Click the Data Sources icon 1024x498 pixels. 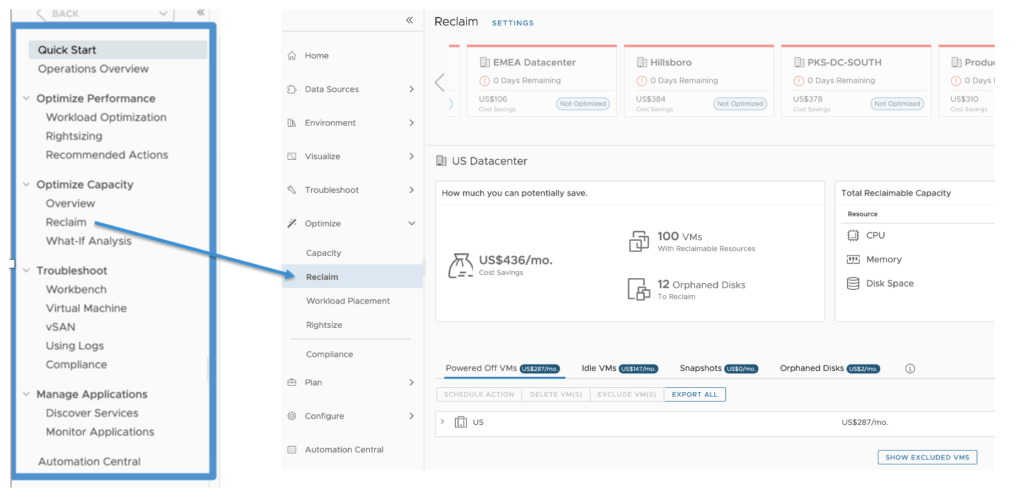[x=291, y=90]
